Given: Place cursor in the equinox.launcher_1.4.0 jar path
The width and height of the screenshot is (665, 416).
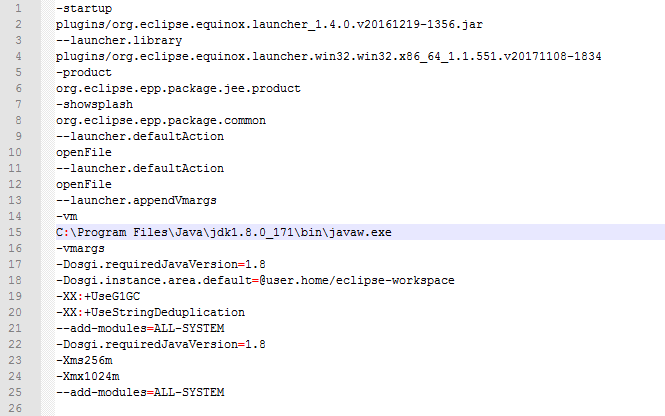Looking at the screenshot, I should [x=269, y=25].
